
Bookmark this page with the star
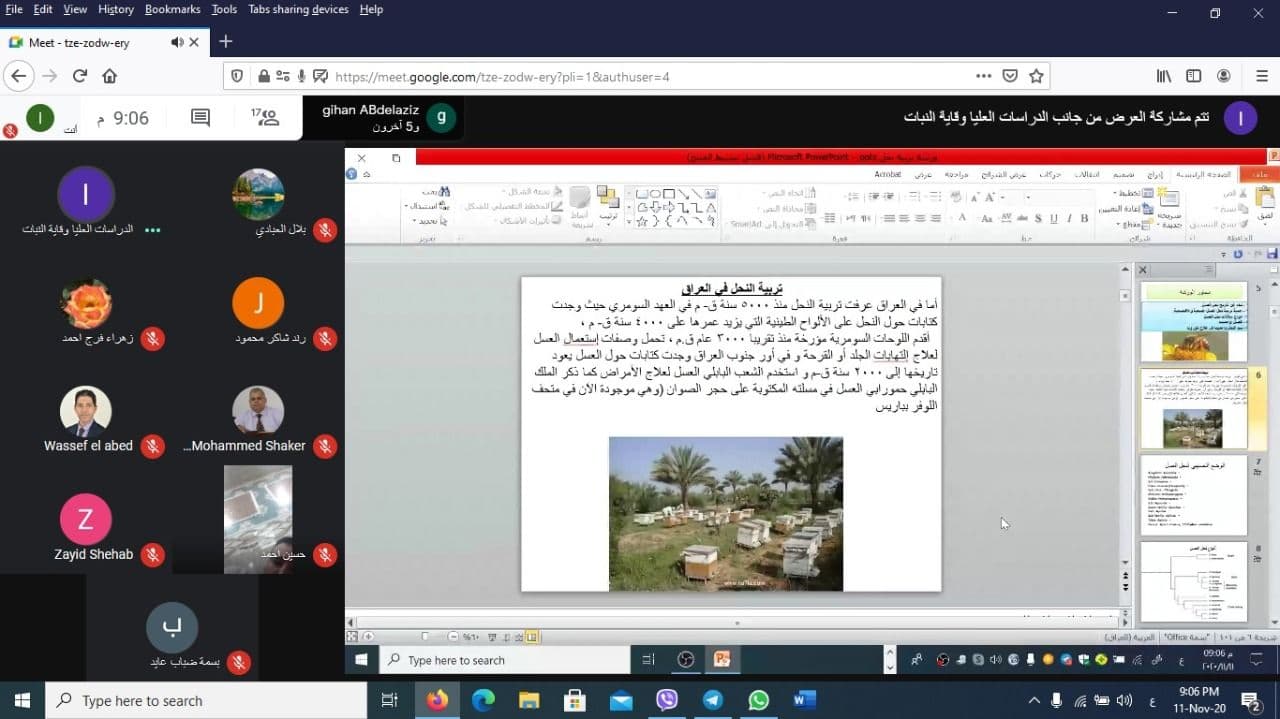1037,76
